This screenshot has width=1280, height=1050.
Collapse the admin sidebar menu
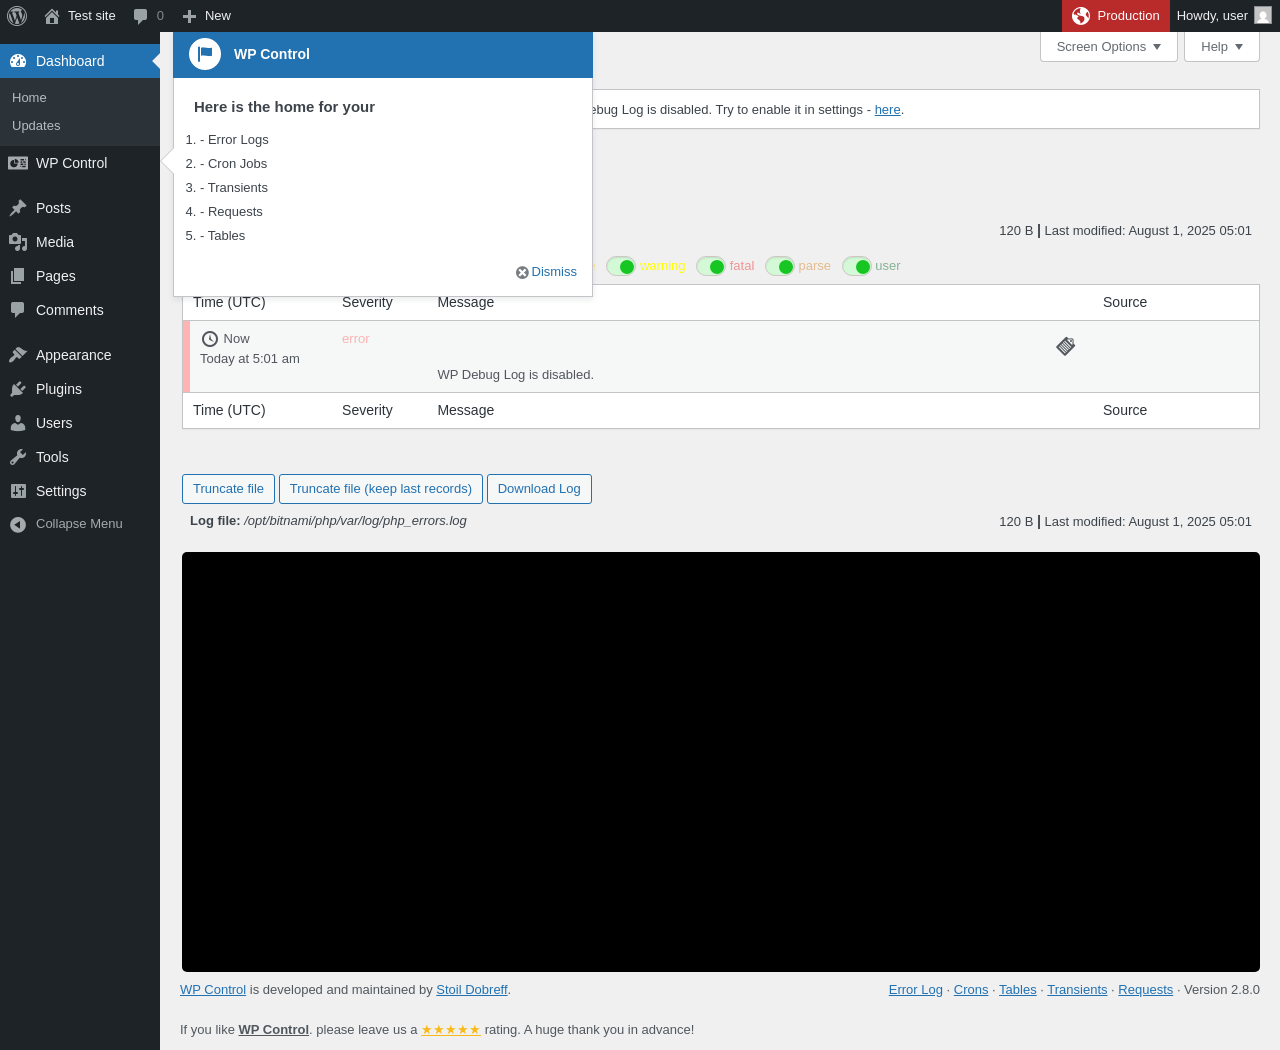point(80,524)
